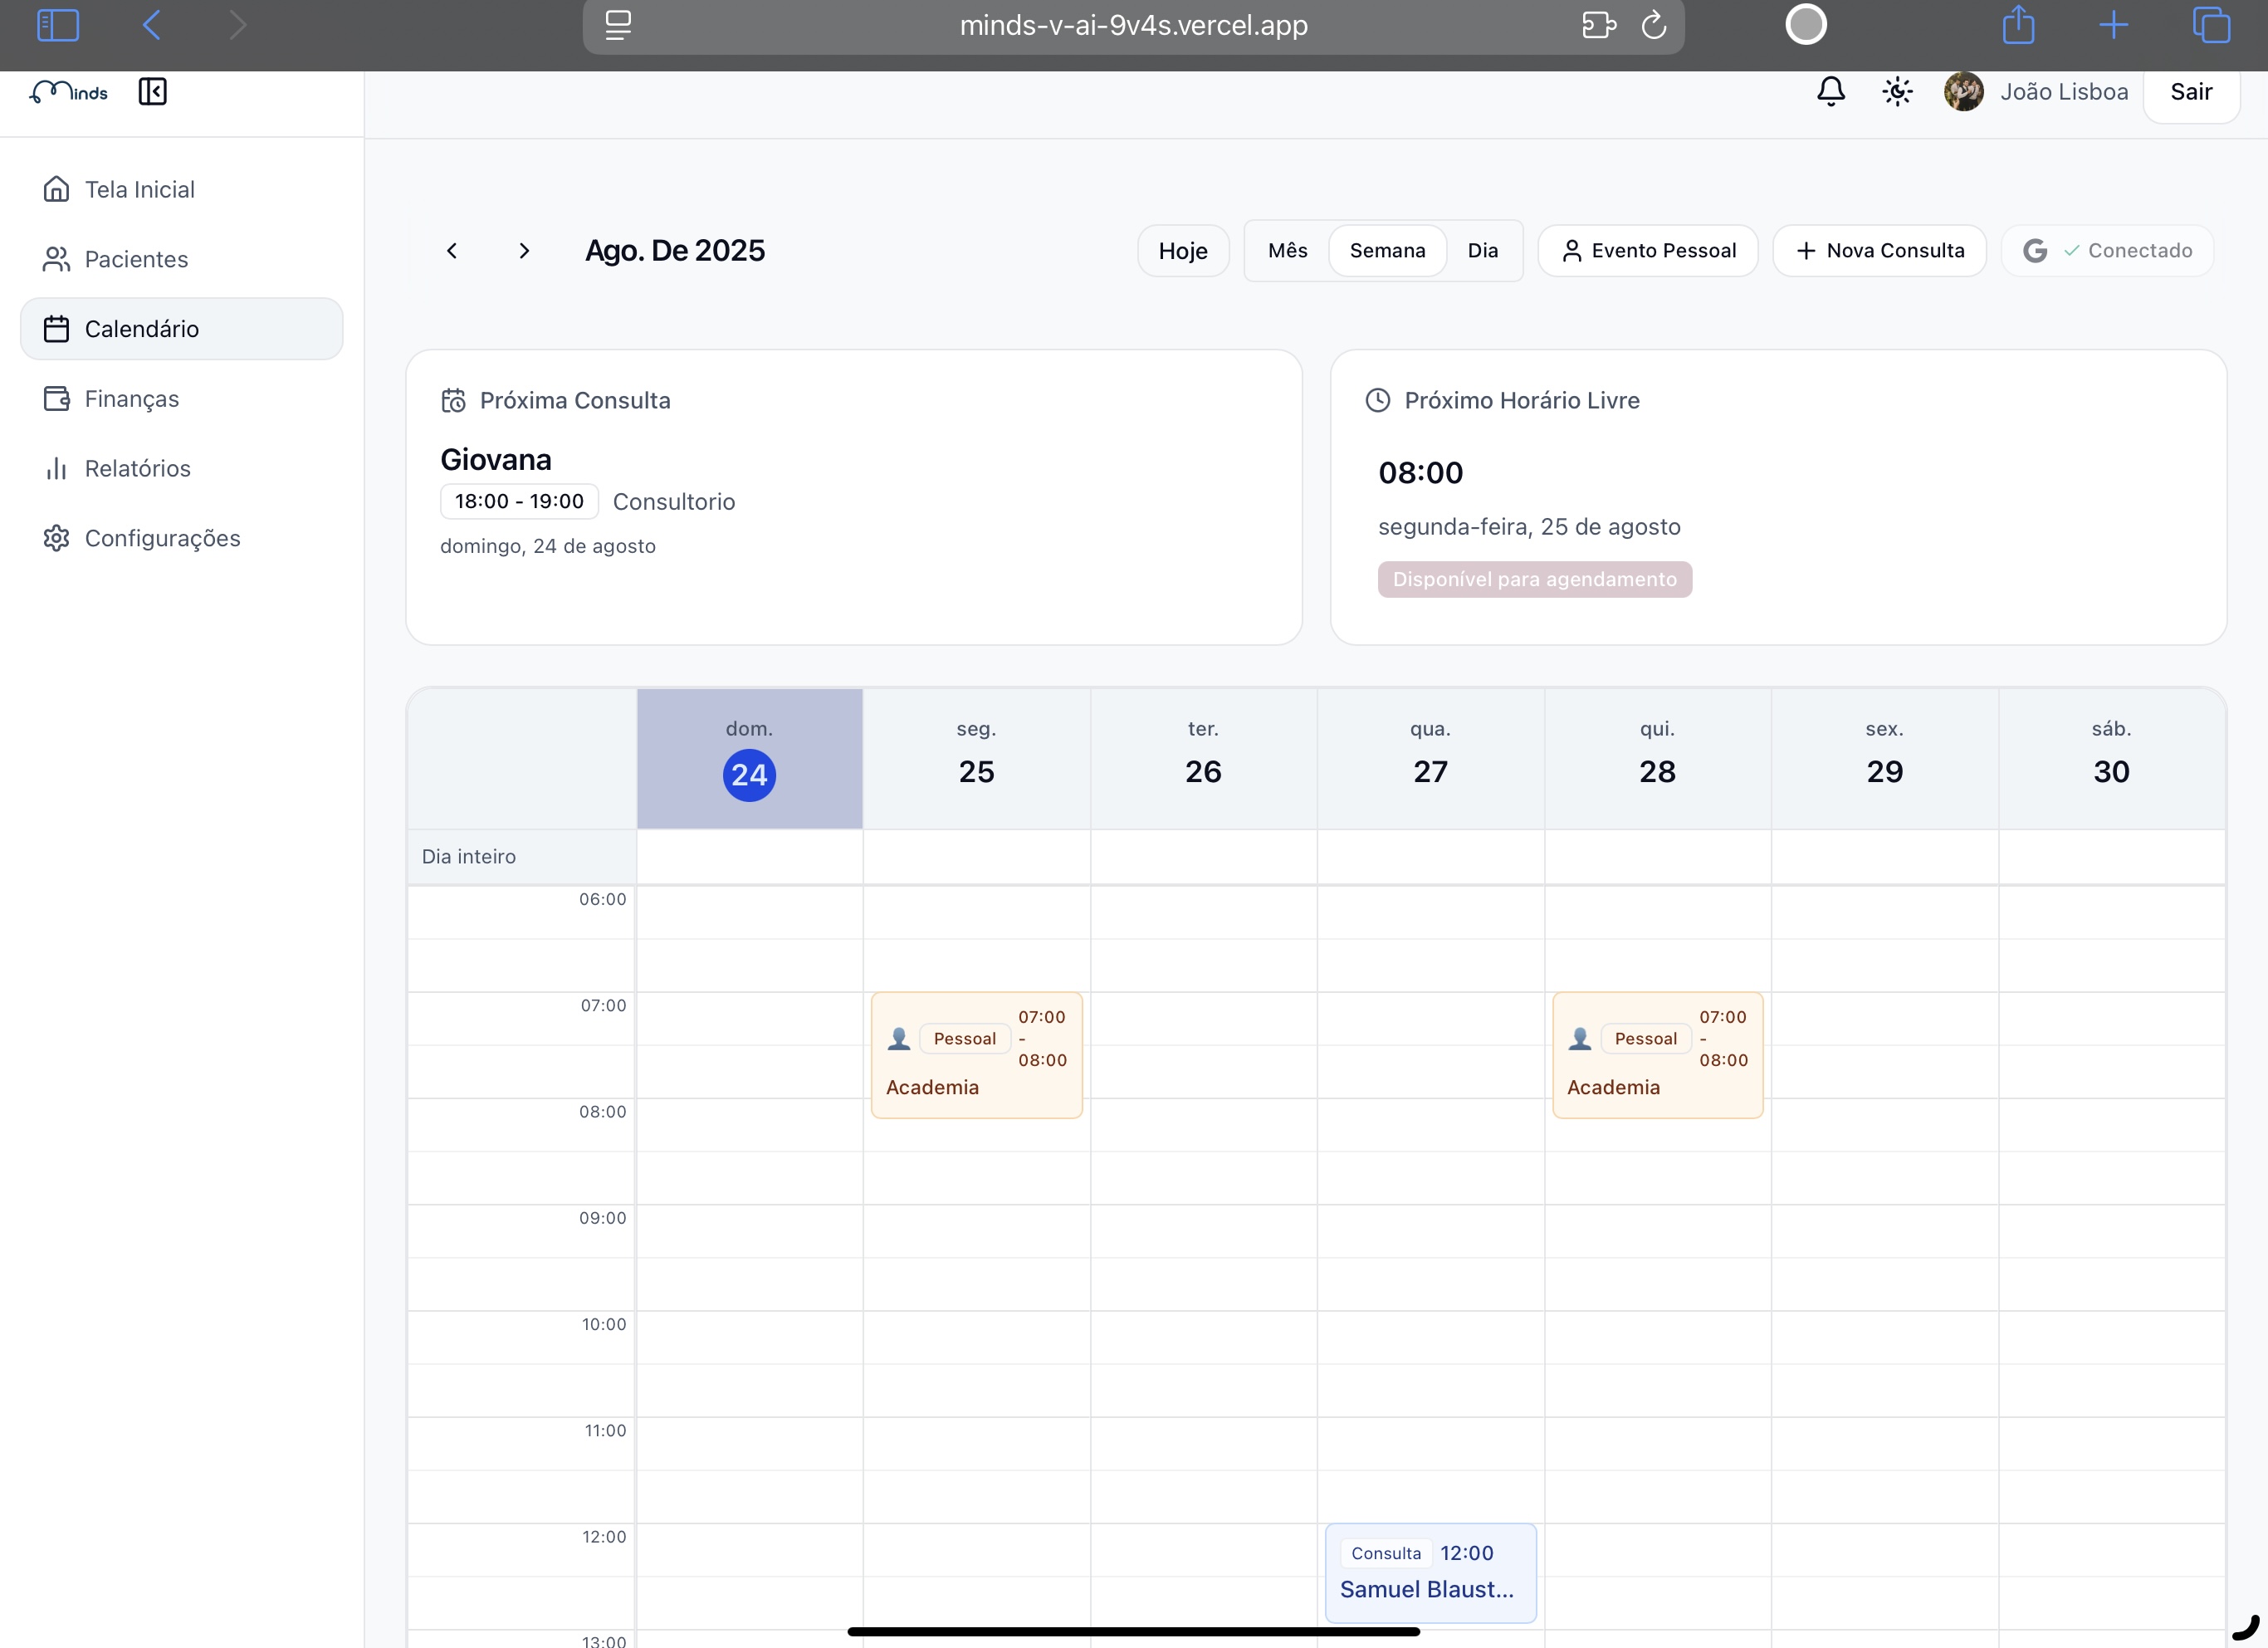Click the Safari address bar URL
Viewport: 2268px width, 1648px height.
point(1133,25)
